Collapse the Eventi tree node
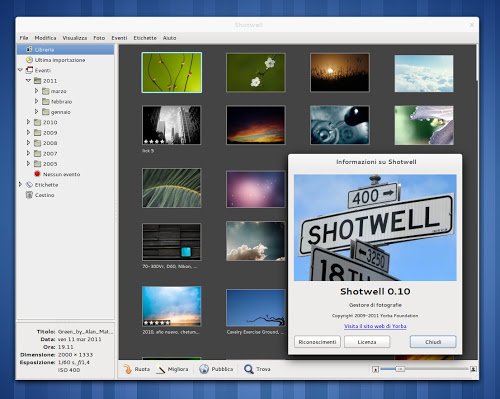 coord(20,70)
